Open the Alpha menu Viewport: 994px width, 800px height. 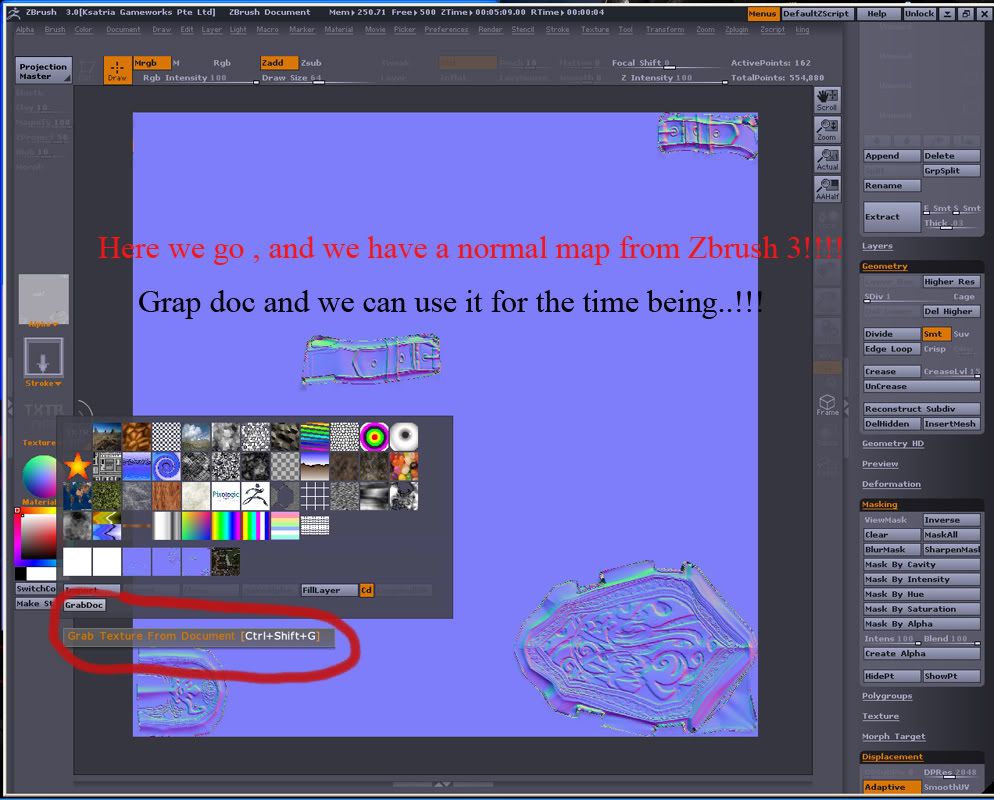(x=25, y=30)
